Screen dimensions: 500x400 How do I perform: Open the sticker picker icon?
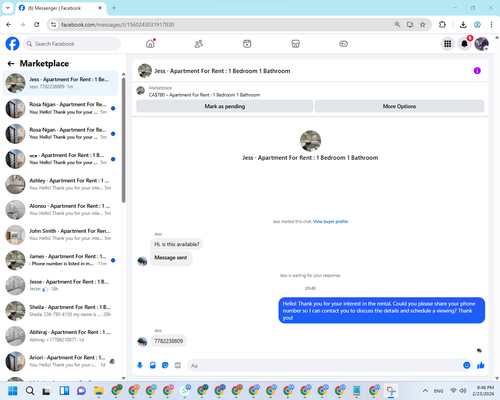[x=165, y=365]
